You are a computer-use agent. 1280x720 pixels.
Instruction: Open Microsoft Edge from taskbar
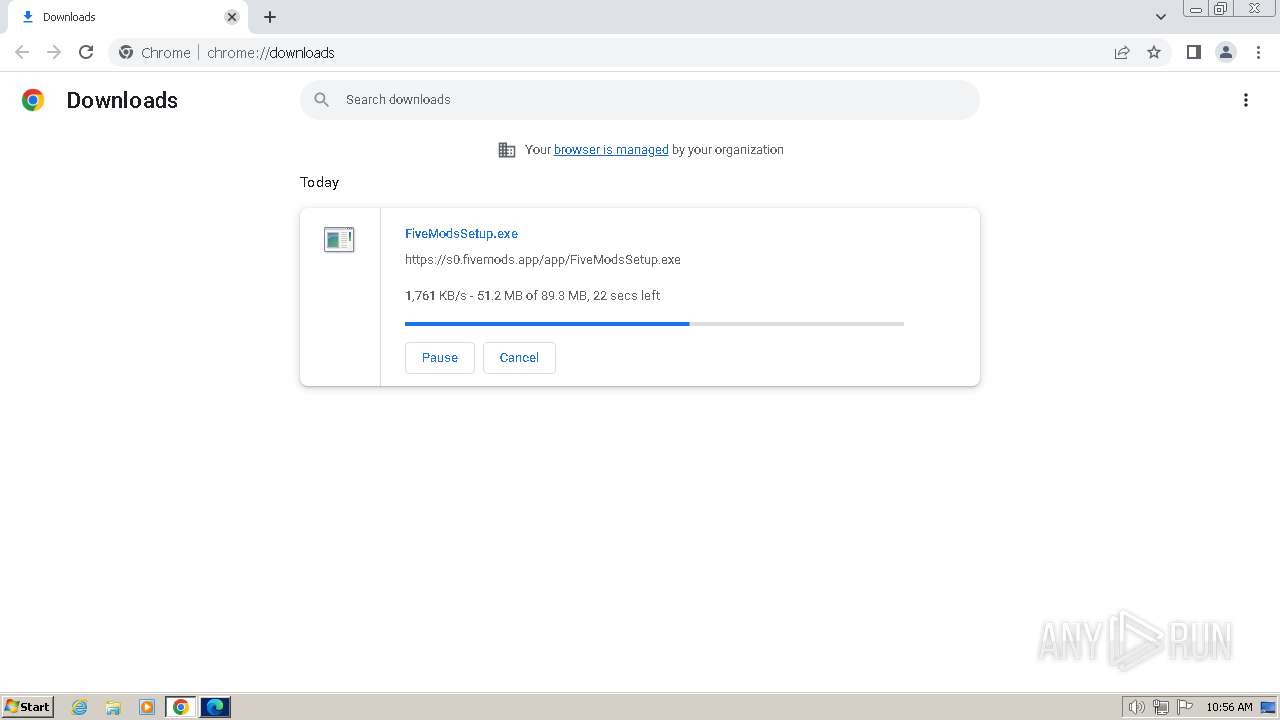(x=215, y=707)
